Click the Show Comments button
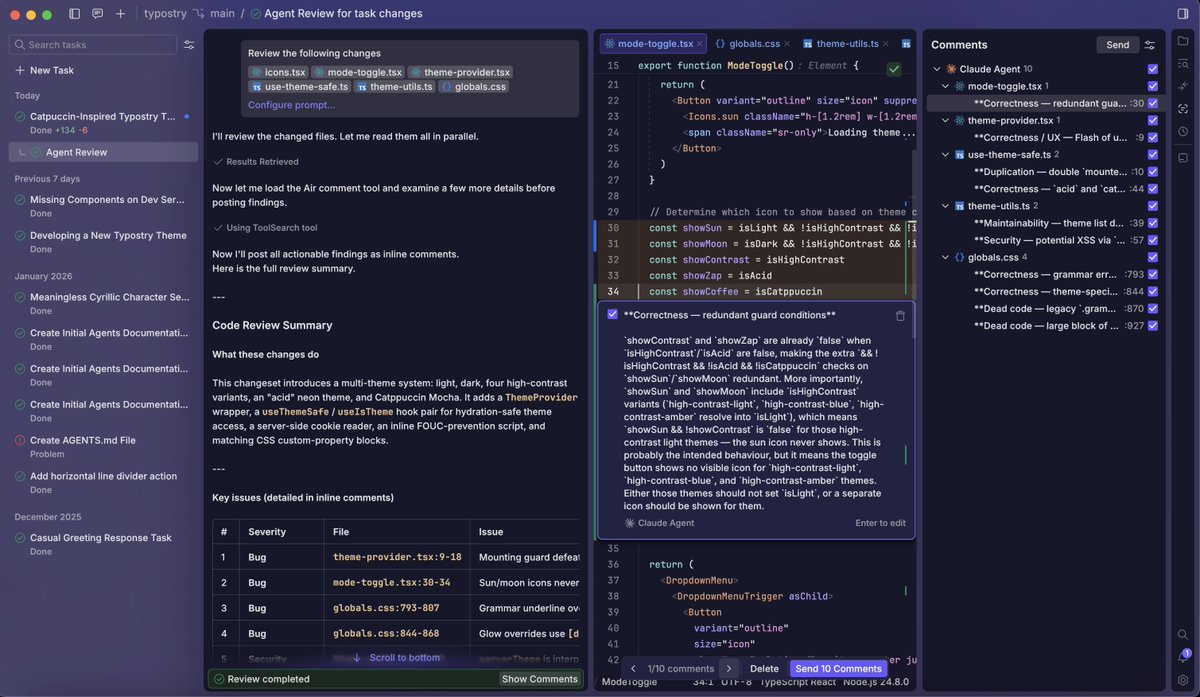 coord(540,679)
